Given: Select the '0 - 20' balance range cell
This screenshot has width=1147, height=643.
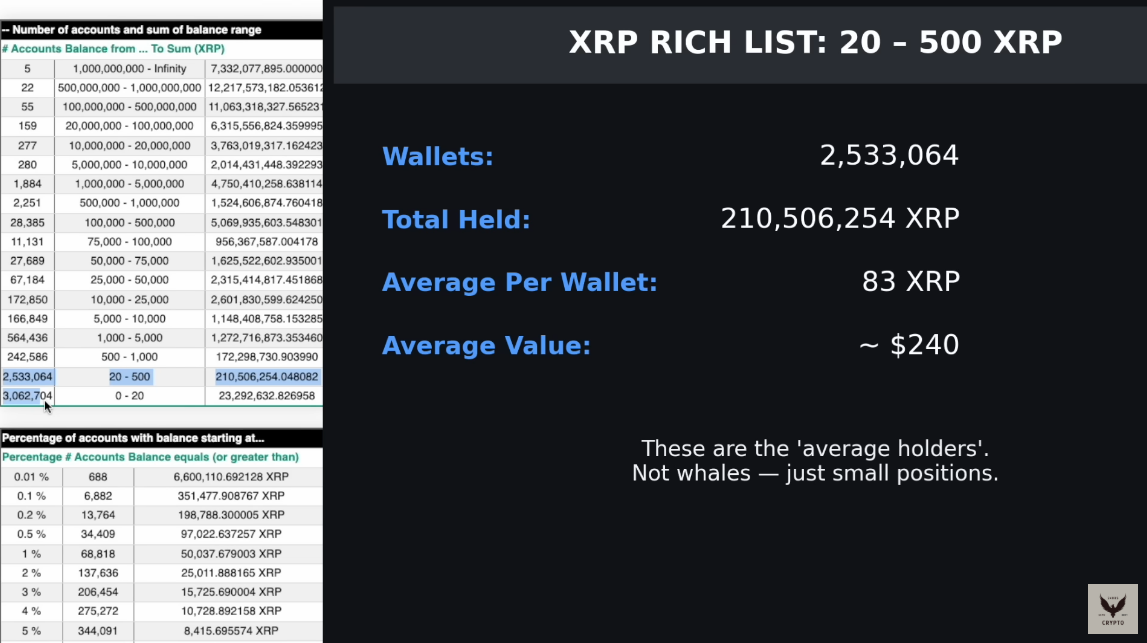Looking at the screenshot, I should (130, 395).
